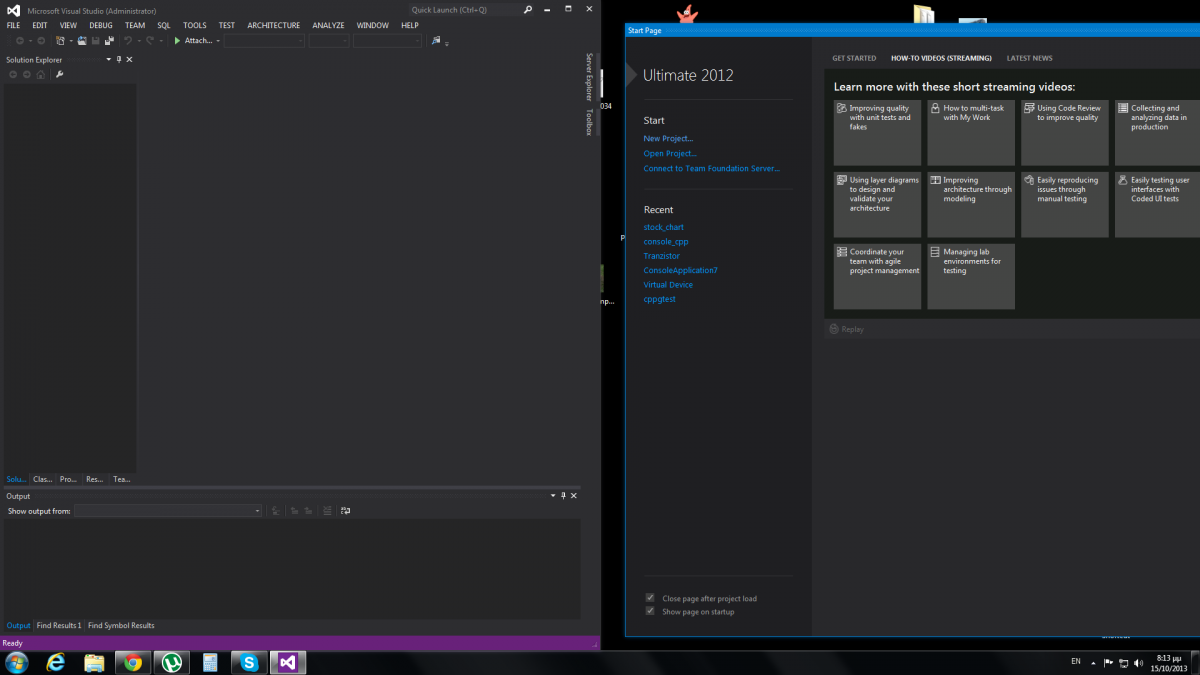Image resolution: width=1200 pixels, height=675 pixels.
Task: Click the Save All toolbar icon
Action: (109, 41)
